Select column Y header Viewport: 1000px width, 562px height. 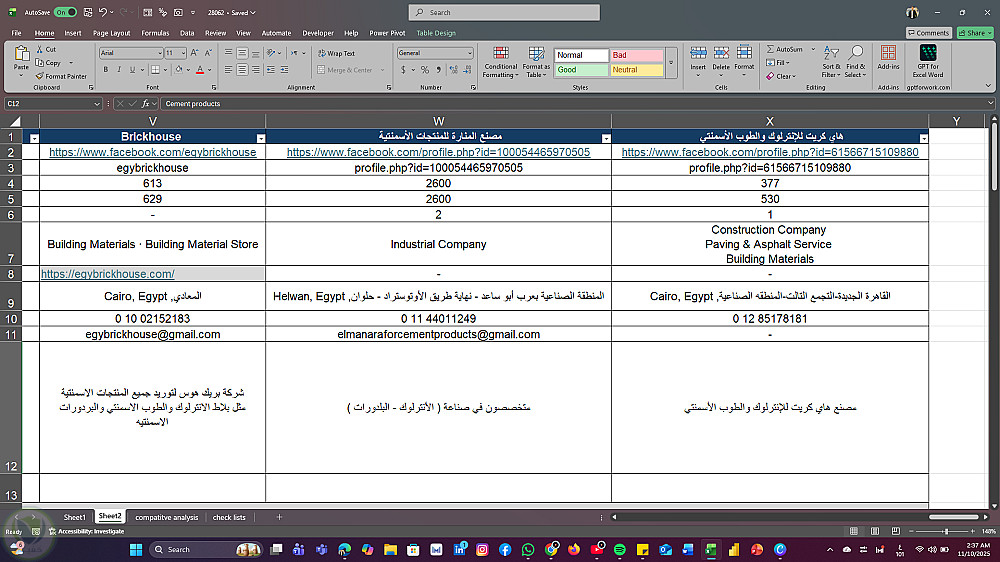tap(956, 121)
